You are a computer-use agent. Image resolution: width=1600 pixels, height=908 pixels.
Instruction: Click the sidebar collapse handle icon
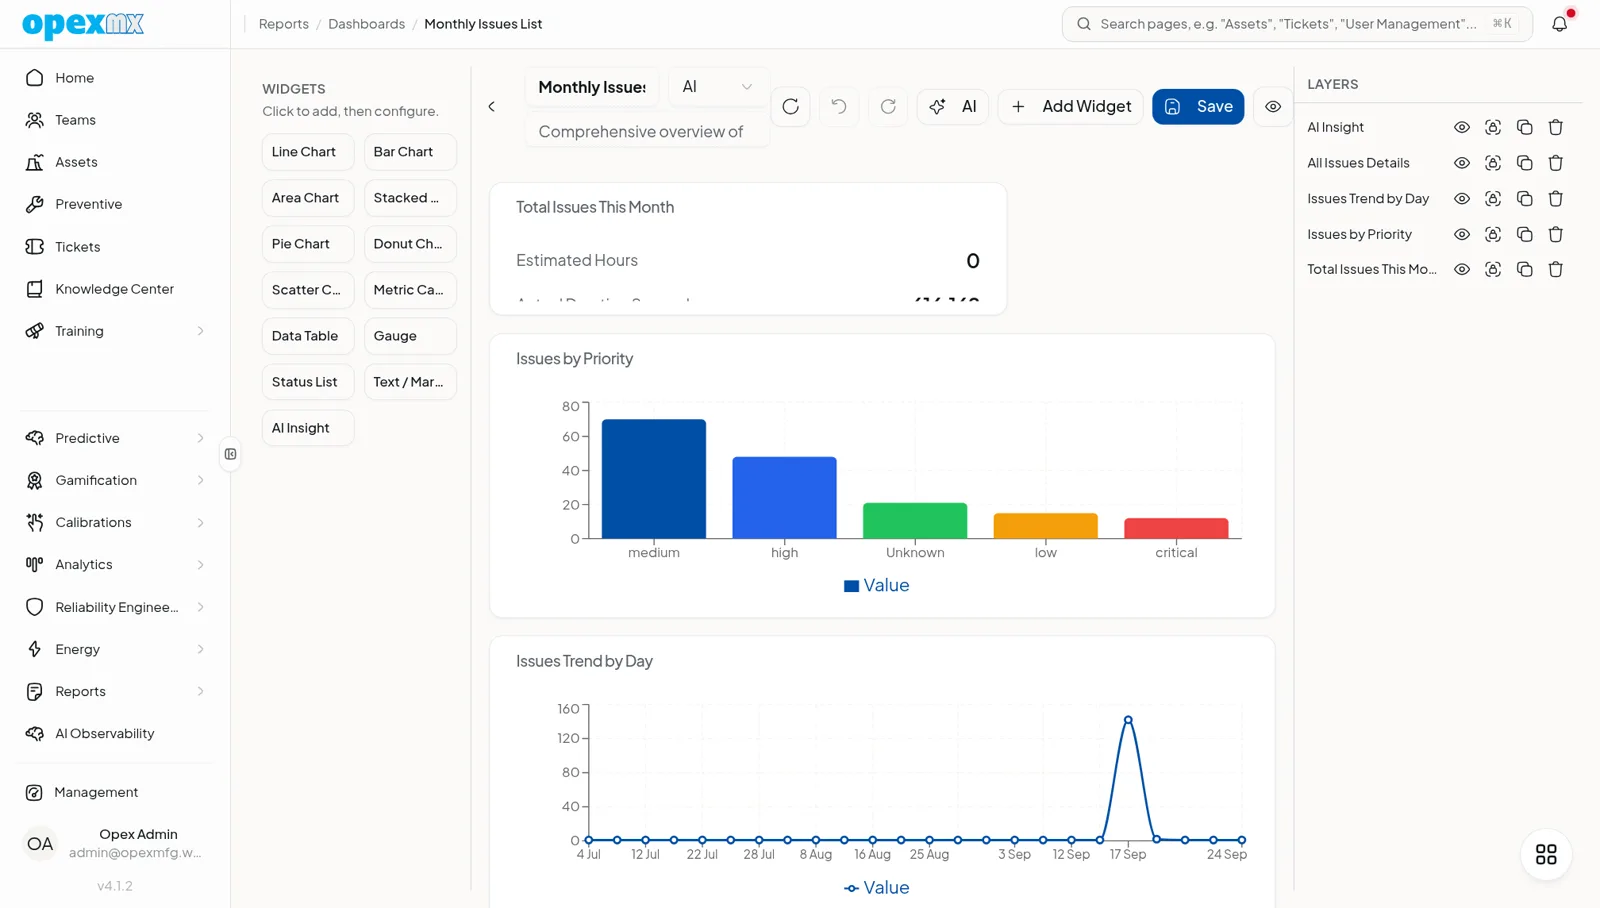tap(230, 454)
